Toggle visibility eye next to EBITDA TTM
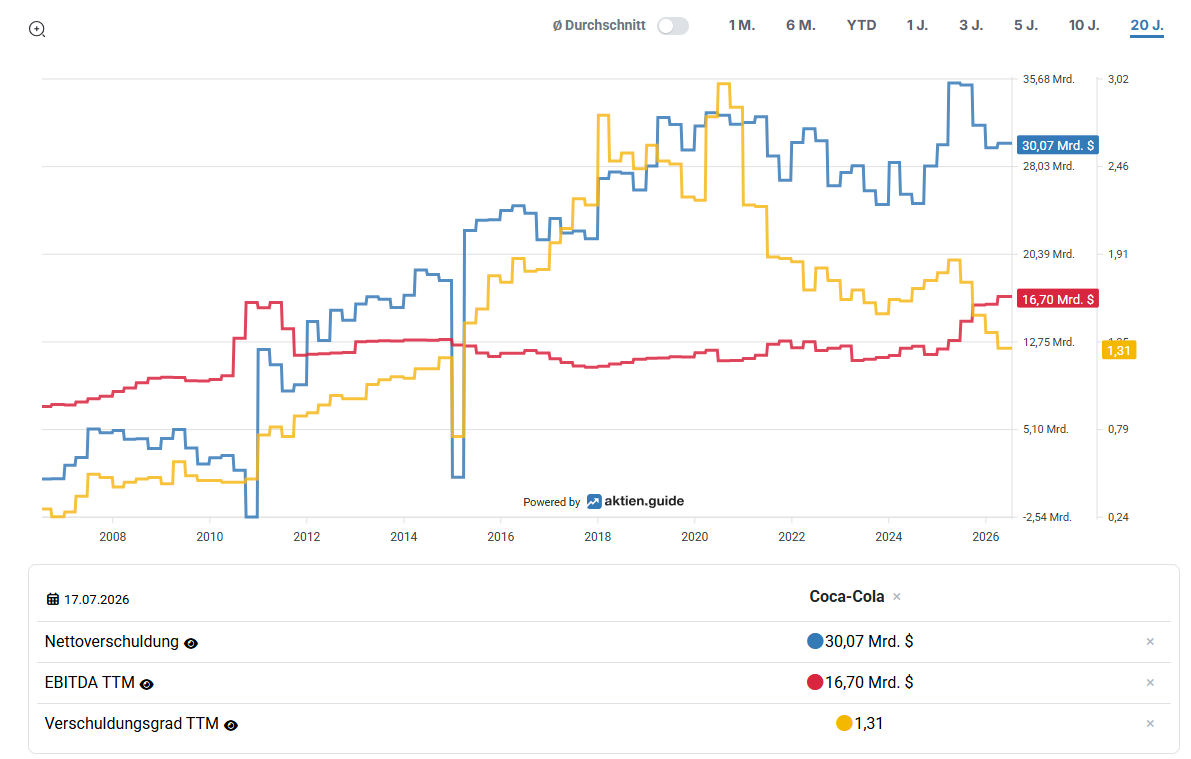1191x759 pixels. tap(147, 685)
